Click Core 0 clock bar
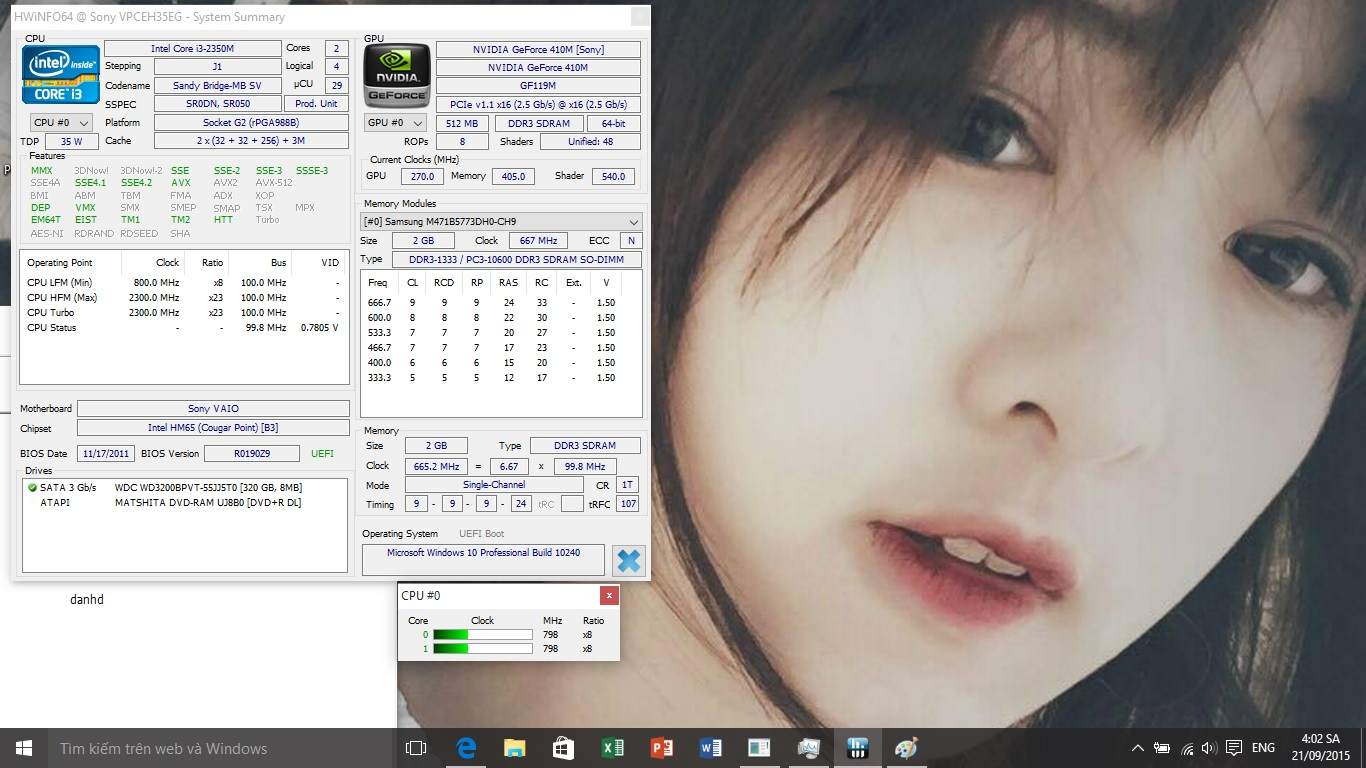Screen dimensions: 1366x768 tap(482, 634)
